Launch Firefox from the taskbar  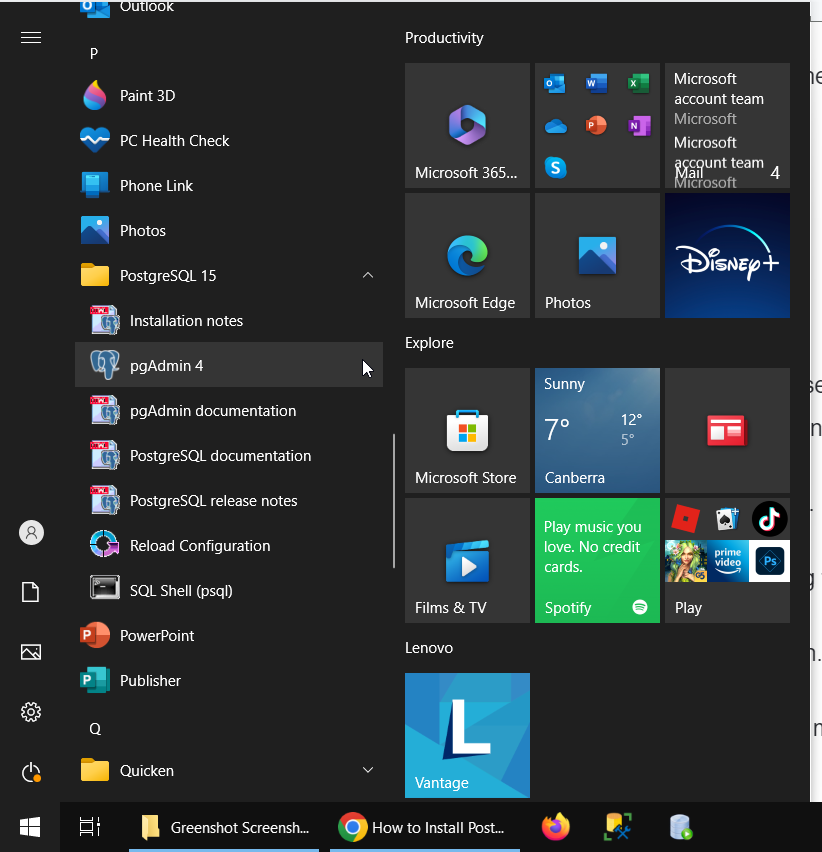point(555,827)
